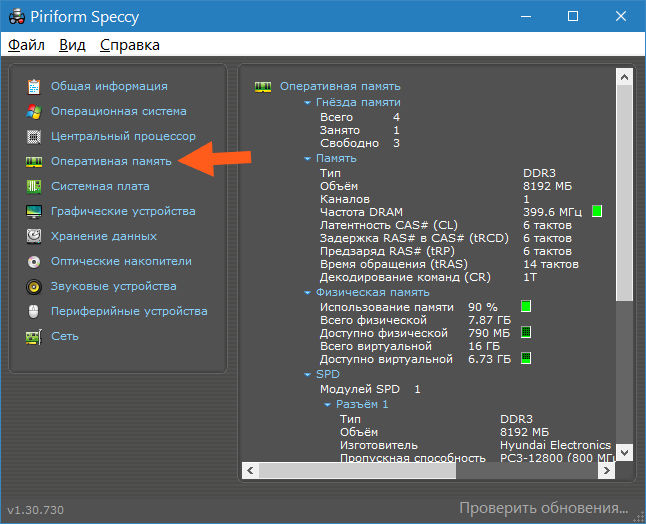The image size is (646, 524).
Task: Select the Свободно slots row
Action: pyautogui.click(x=360, y=143)
